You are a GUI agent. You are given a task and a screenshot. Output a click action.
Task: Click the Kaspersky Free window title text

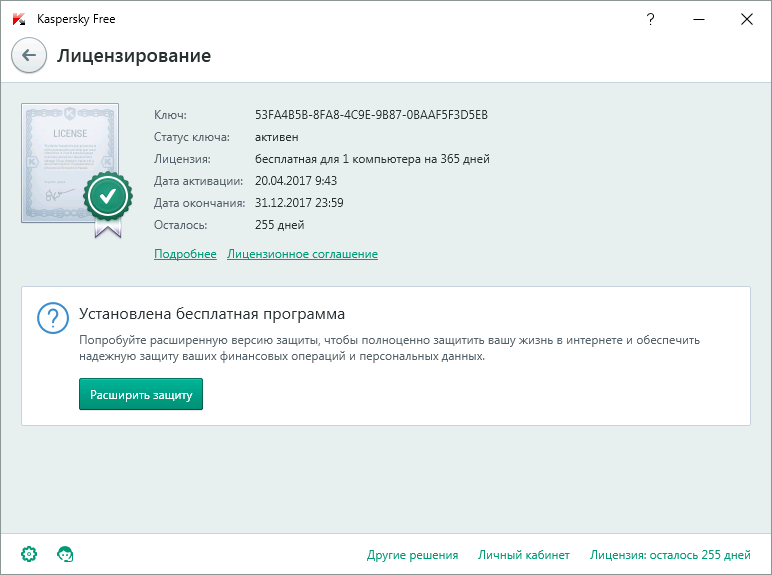tap(76, 19)
